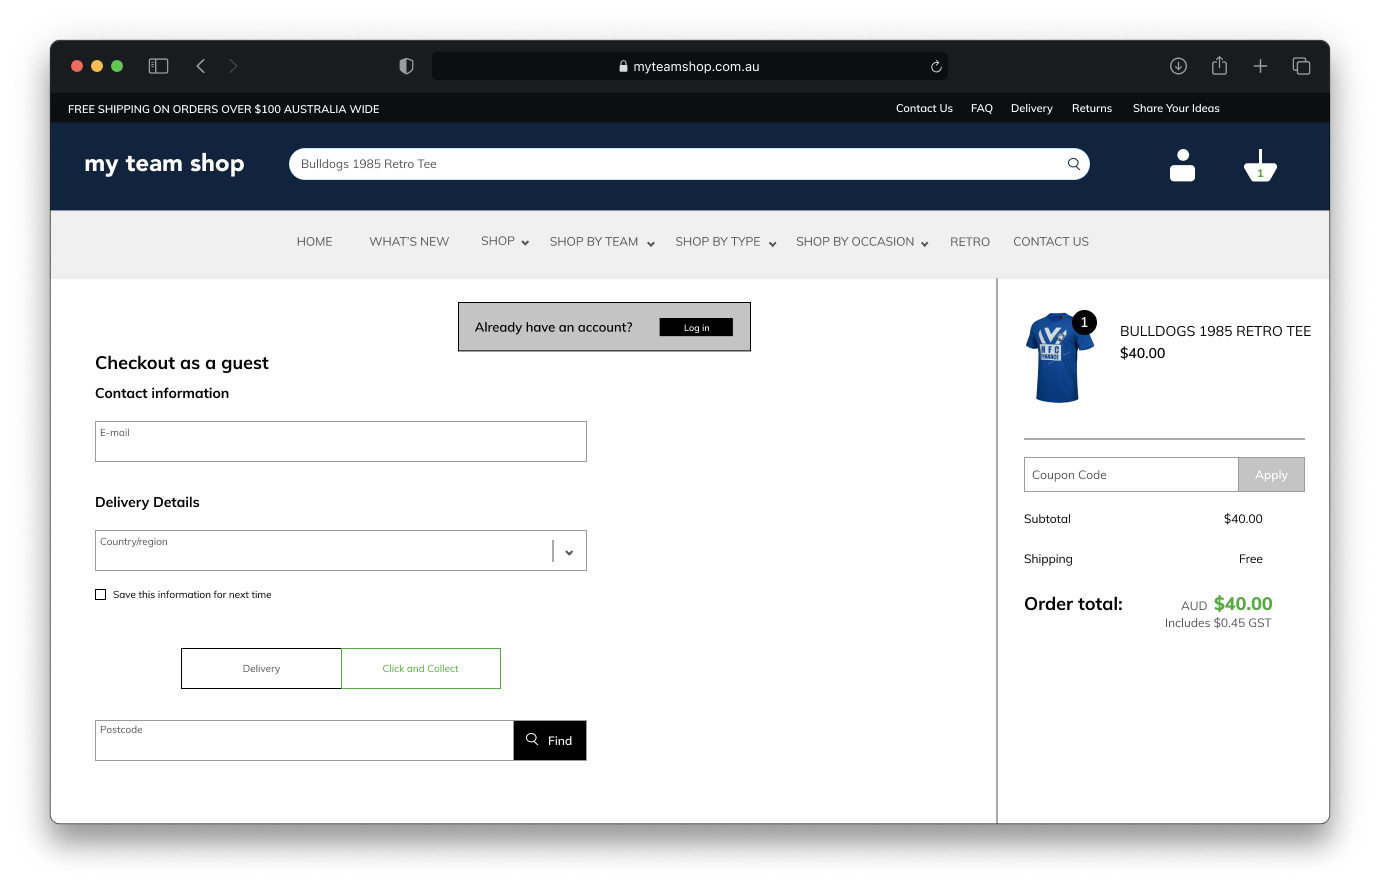Click the Order total $40.00 amount

[1243, 604]
